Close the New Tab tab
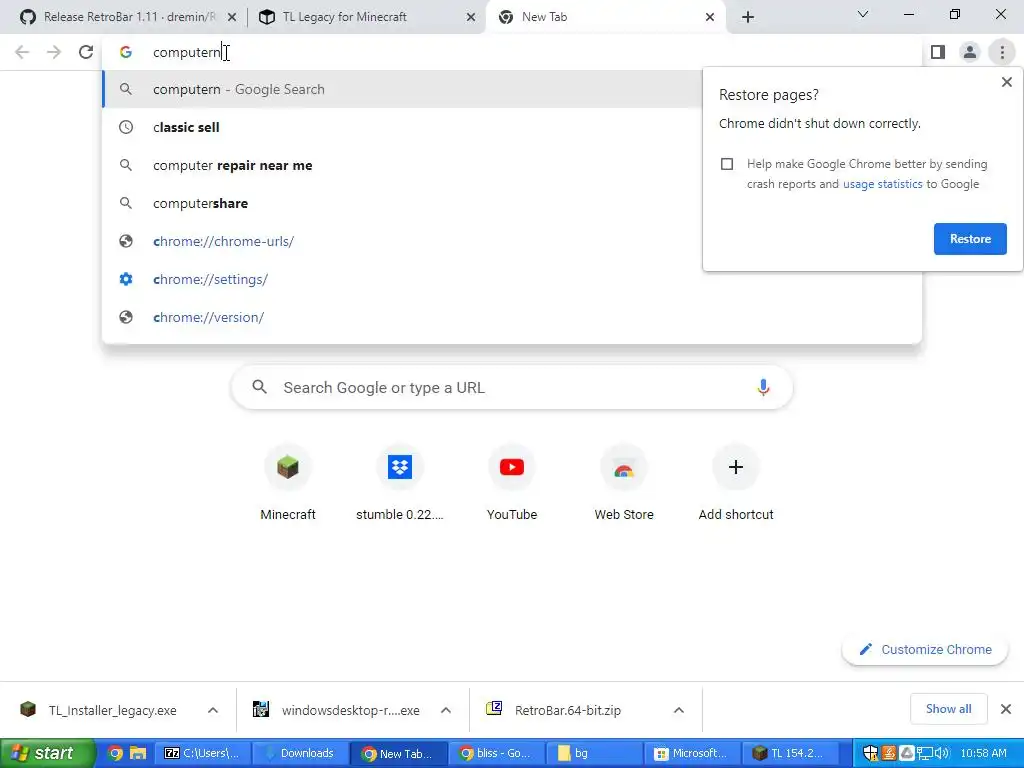The height and width of the screenshot is (768, 1024). click(x=710, y=17)
